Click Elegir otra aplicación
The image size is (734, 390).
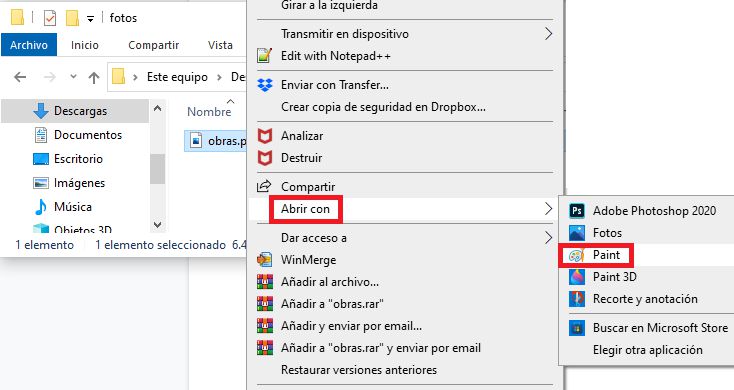point(647,350)
